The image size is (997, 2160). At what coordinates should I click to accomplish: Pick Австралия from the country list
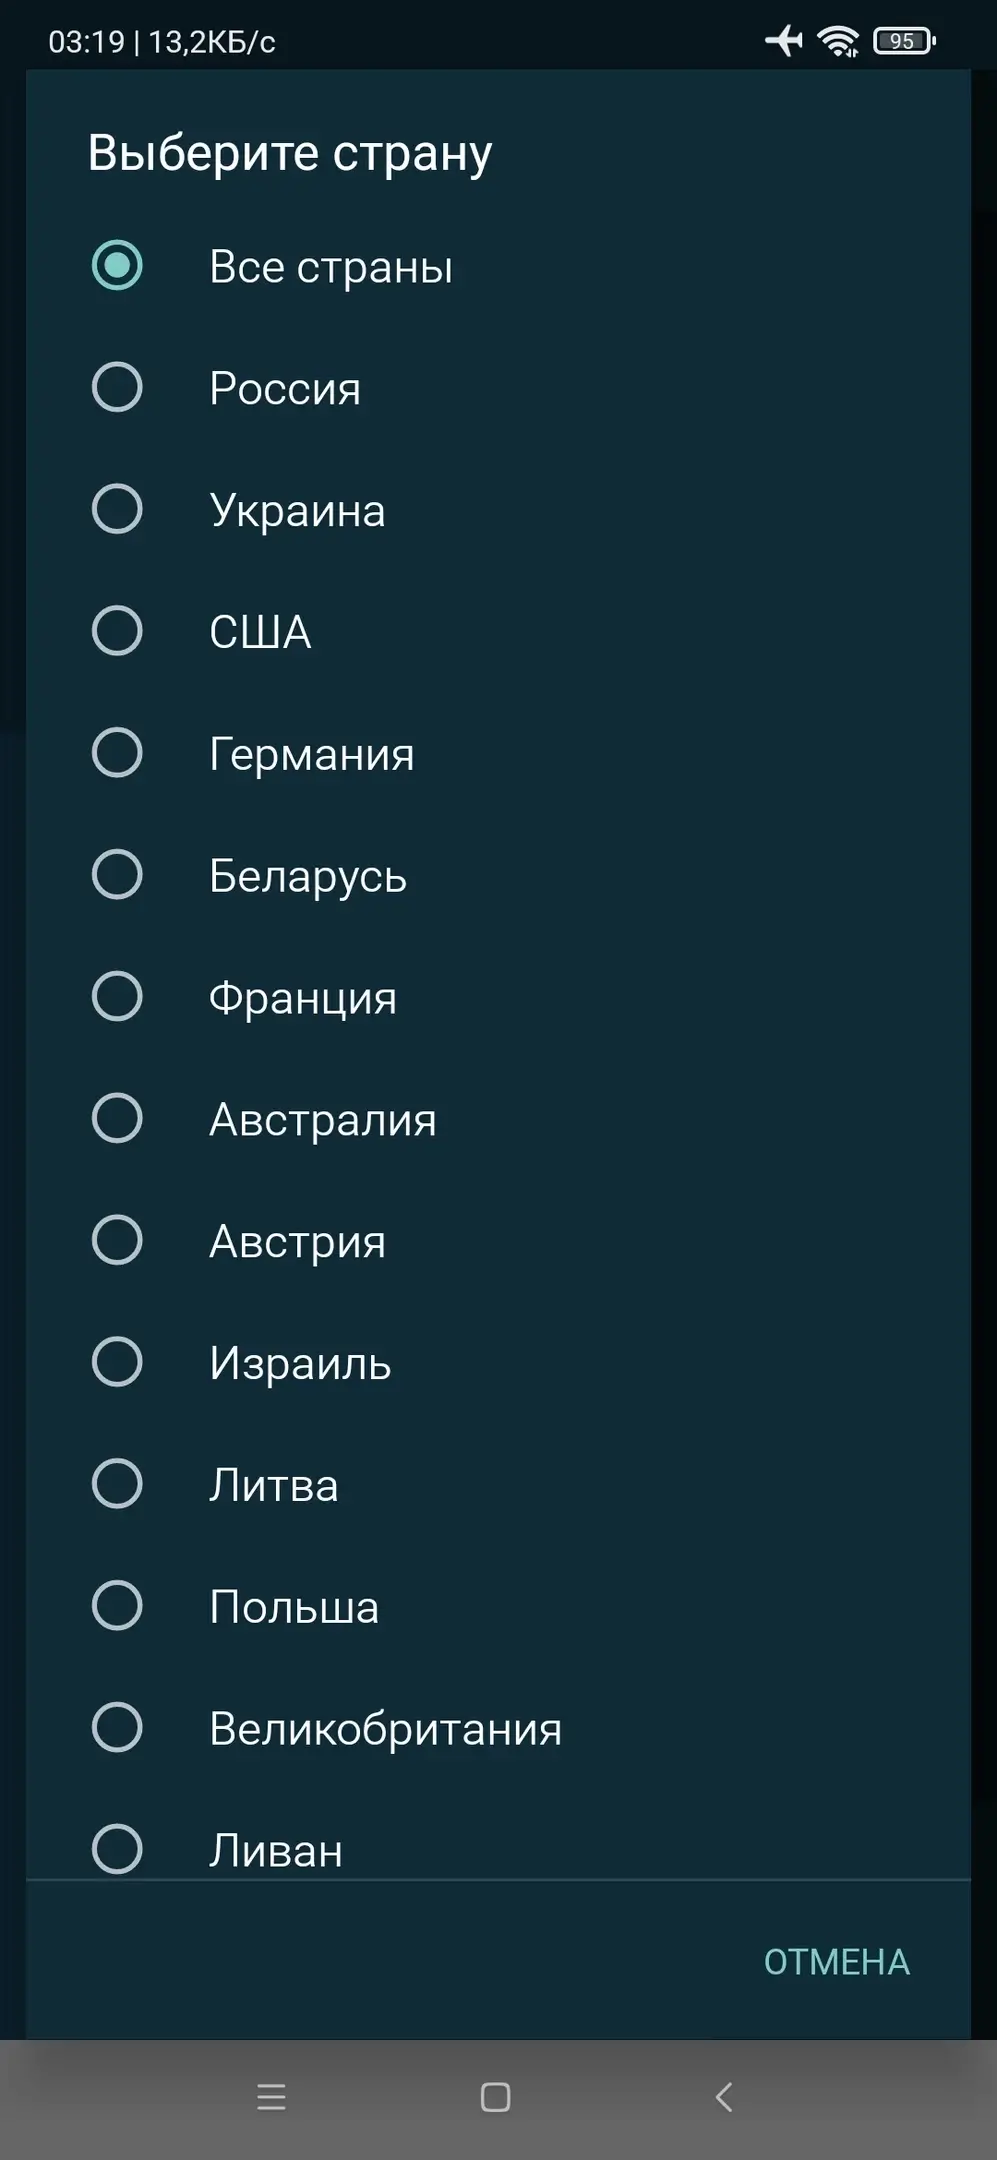pyautogui.click(x=117, y=1118)
